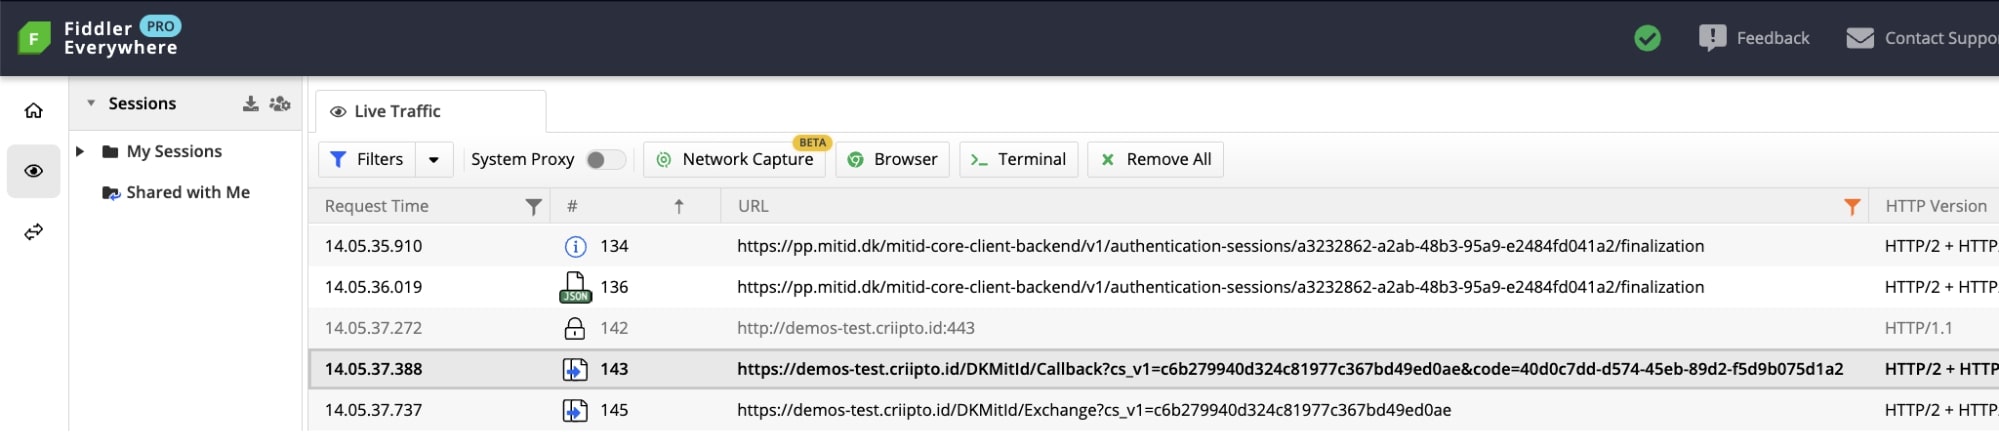This screenshot has width=1999, height=432.
Task: Expand the My Sessions folder
Action: click(80, 151)
